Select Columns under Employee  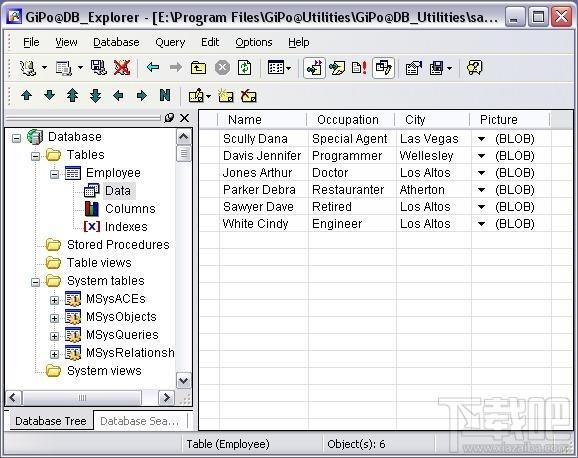pyautogui.click(x=130, y=209)
